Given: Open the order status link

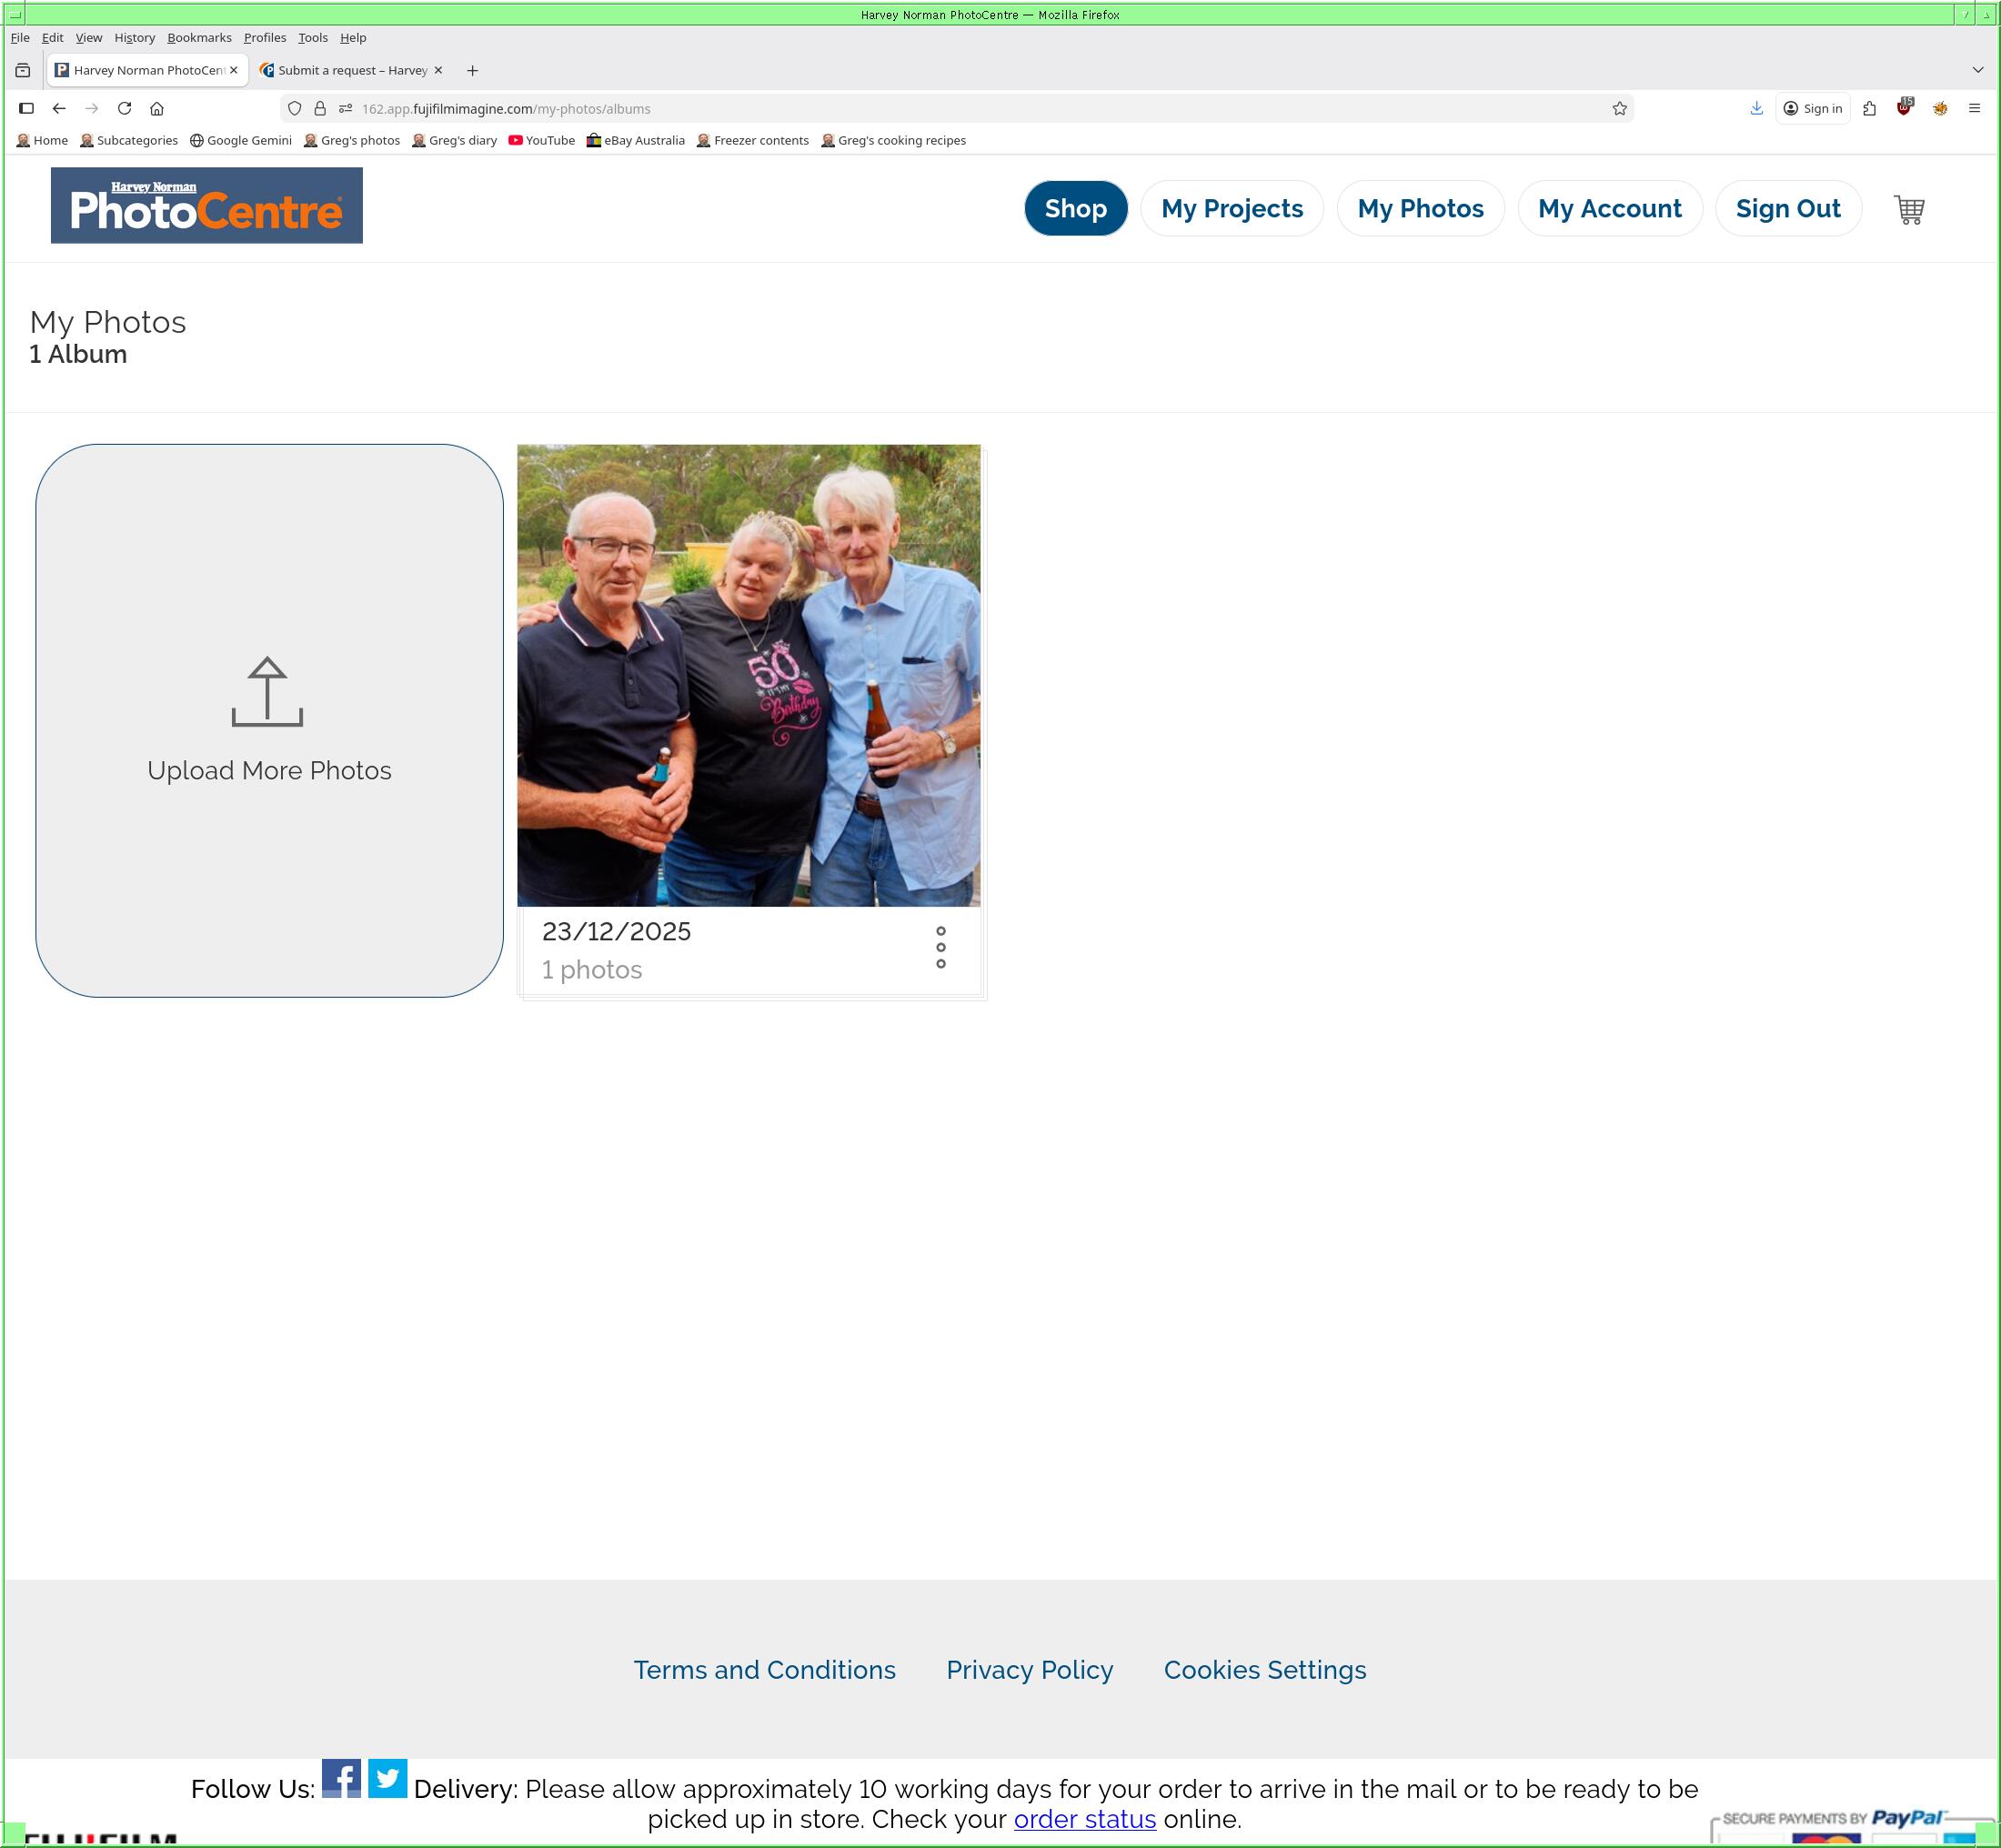Looking at the screenshot, I should click(1084, 1819).
